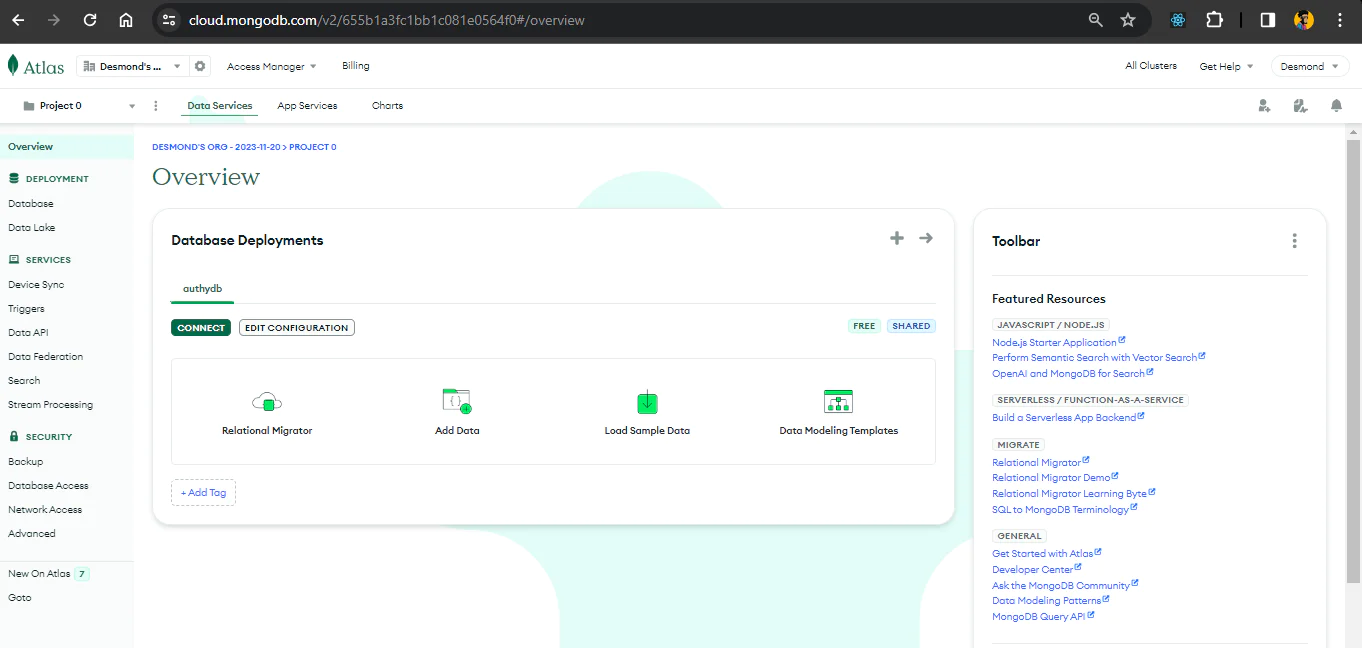Open the Toolbar panel options dots
The height and width of the screenshot is (648, 1362).
[x=1295, y=241]
